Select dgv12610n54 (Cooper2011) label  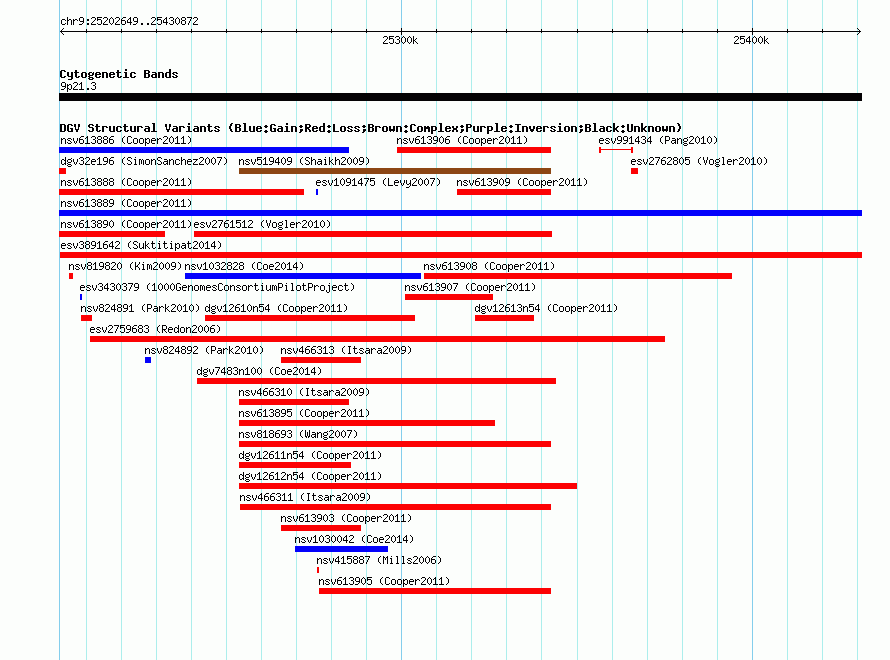point(276,308)
